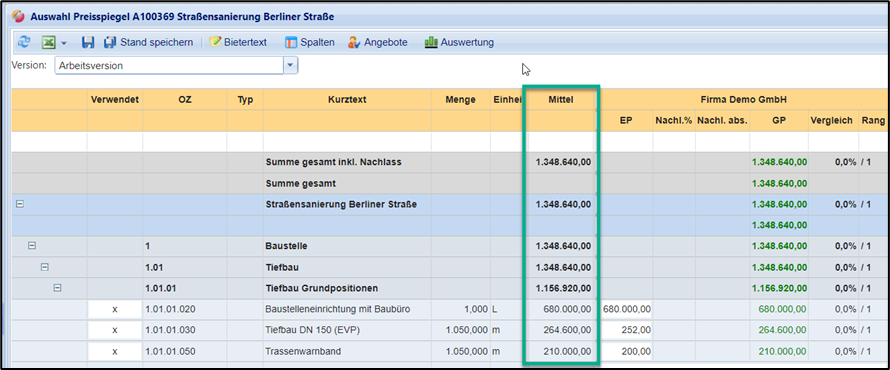Click the Mittel column header
The height and width of the screenshot is (370, 890).
pyautogui.click(x=561, y=99)
